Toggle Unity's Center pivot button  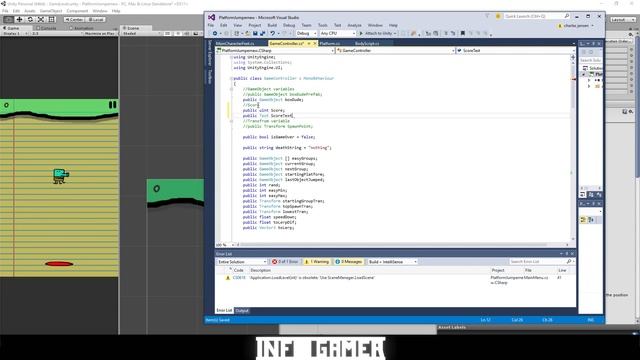coord(74,19)
